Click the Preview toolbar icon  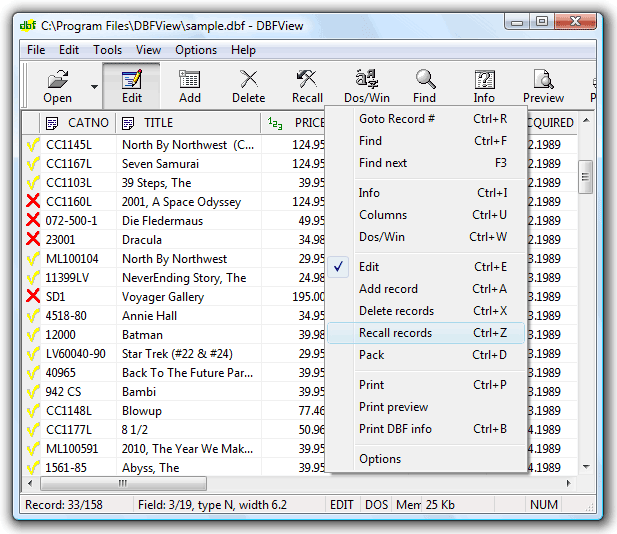tap(543, 80)
